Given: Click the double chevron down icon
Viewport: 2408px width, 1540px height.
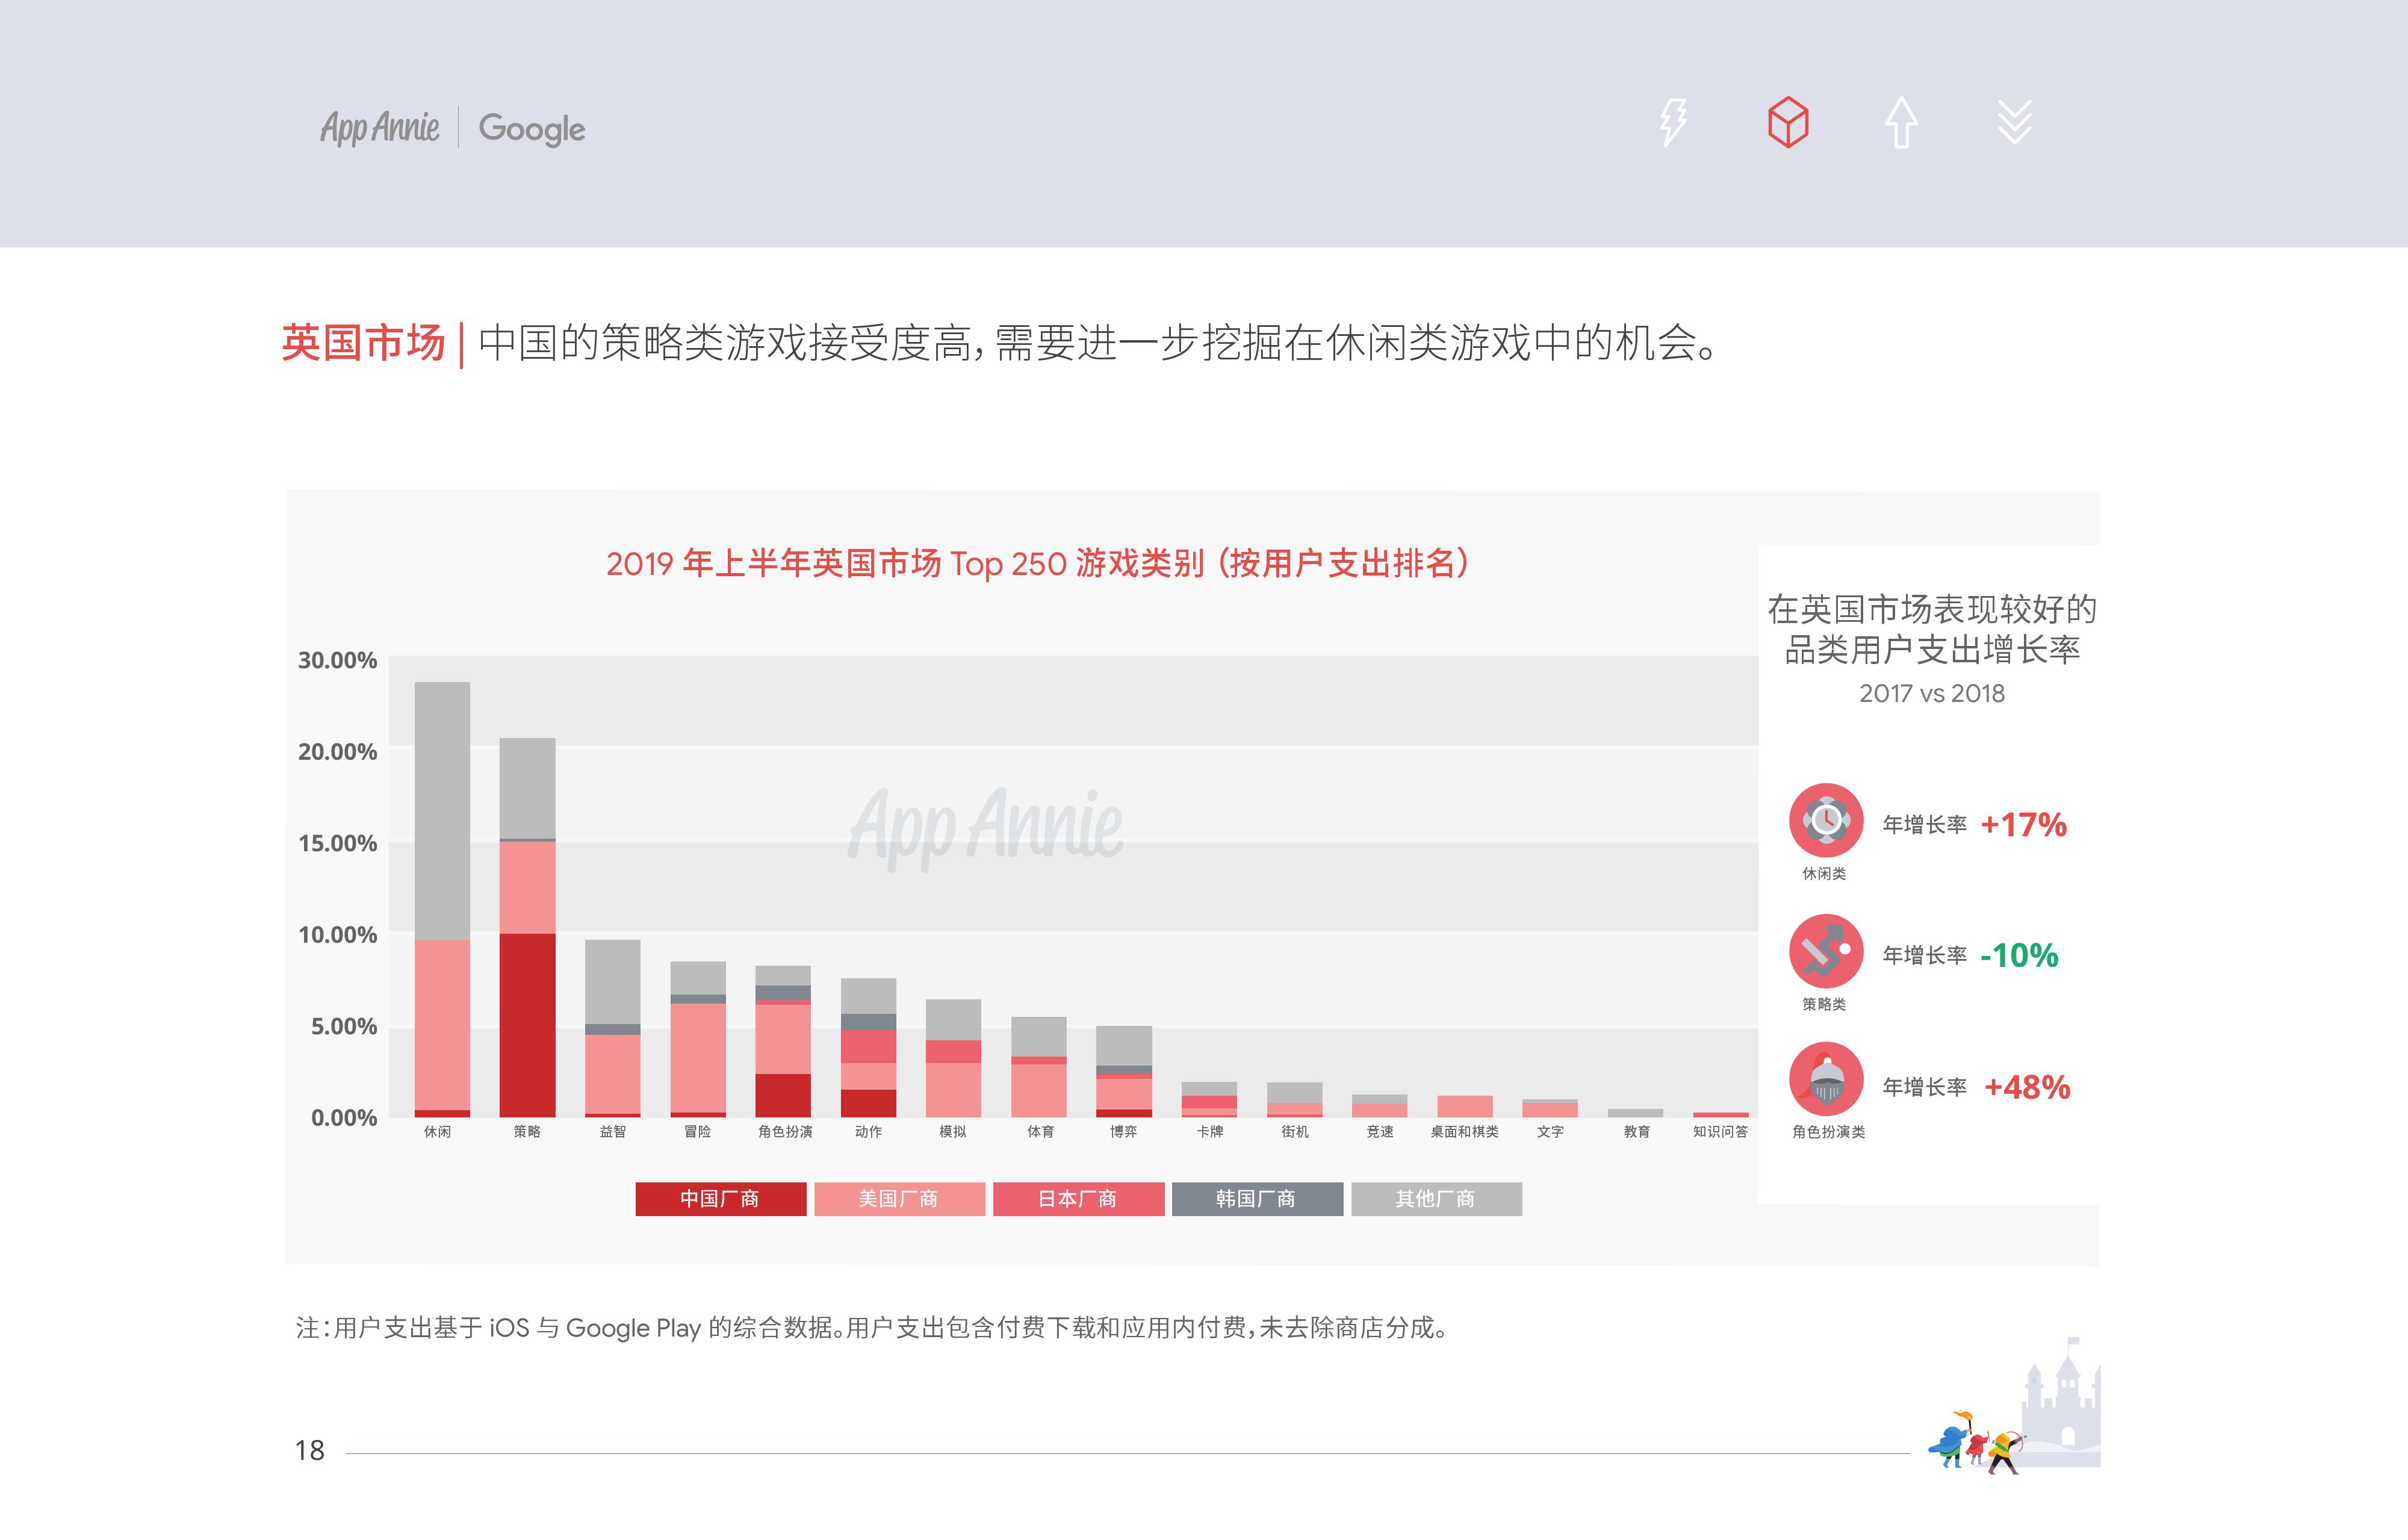Looking at the screenshot, I should 2014,122.
